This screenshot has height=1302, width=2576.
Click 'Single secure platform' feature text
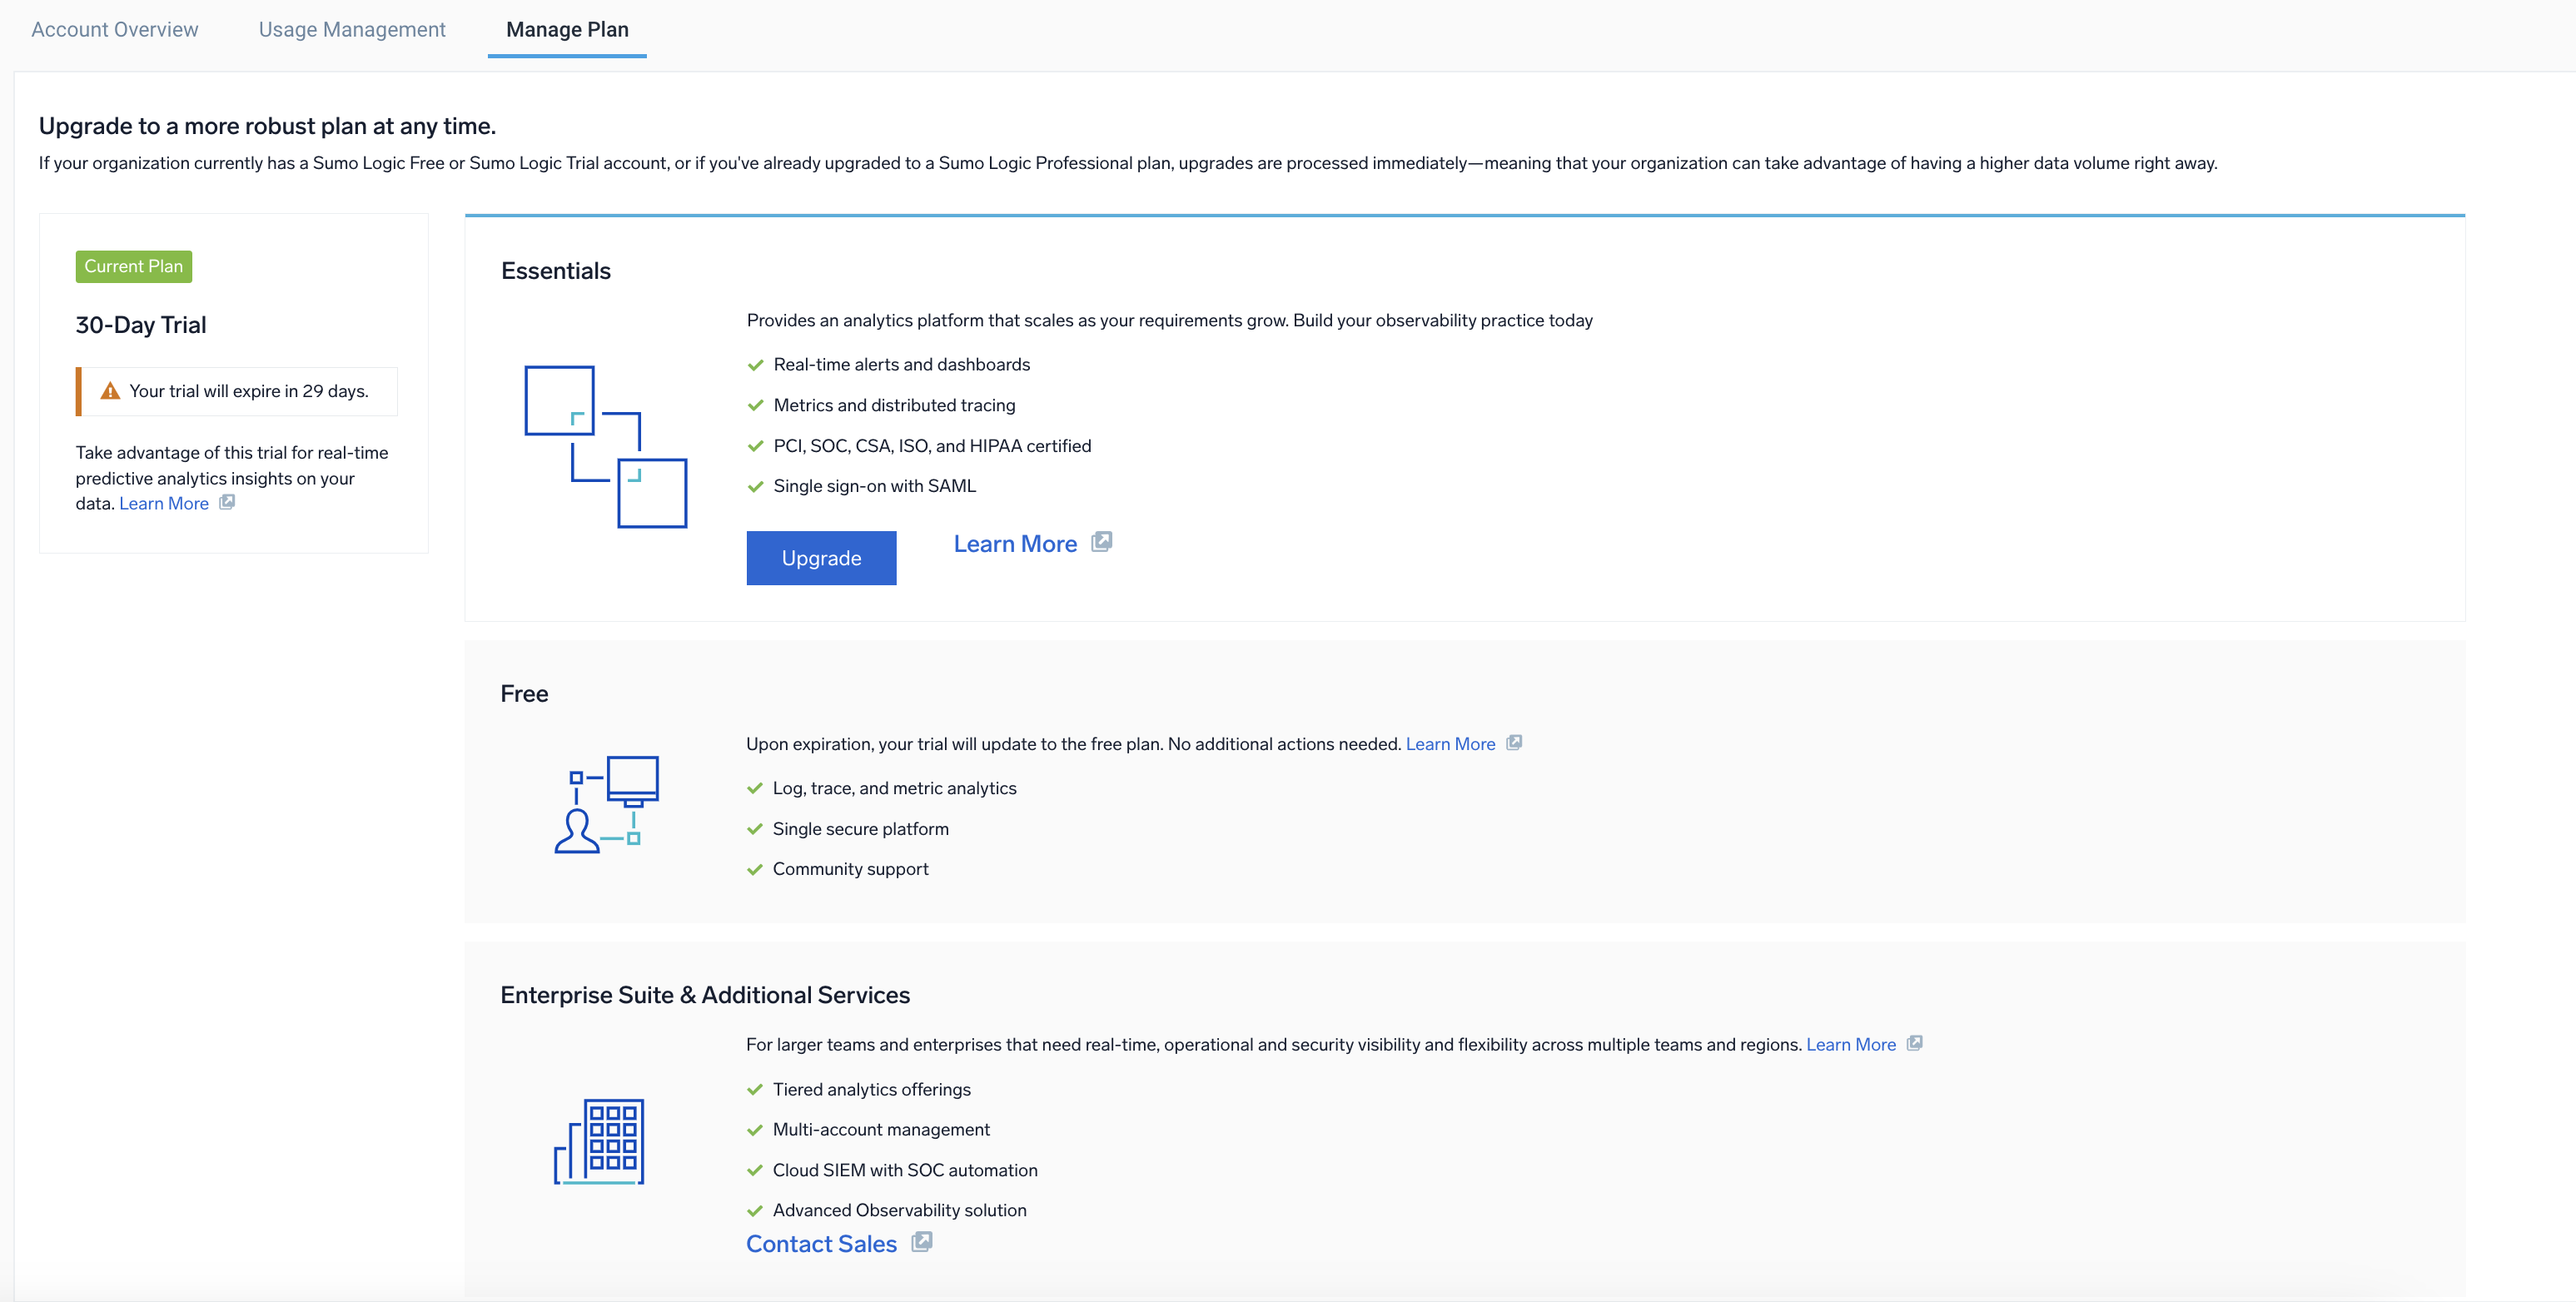860,829
